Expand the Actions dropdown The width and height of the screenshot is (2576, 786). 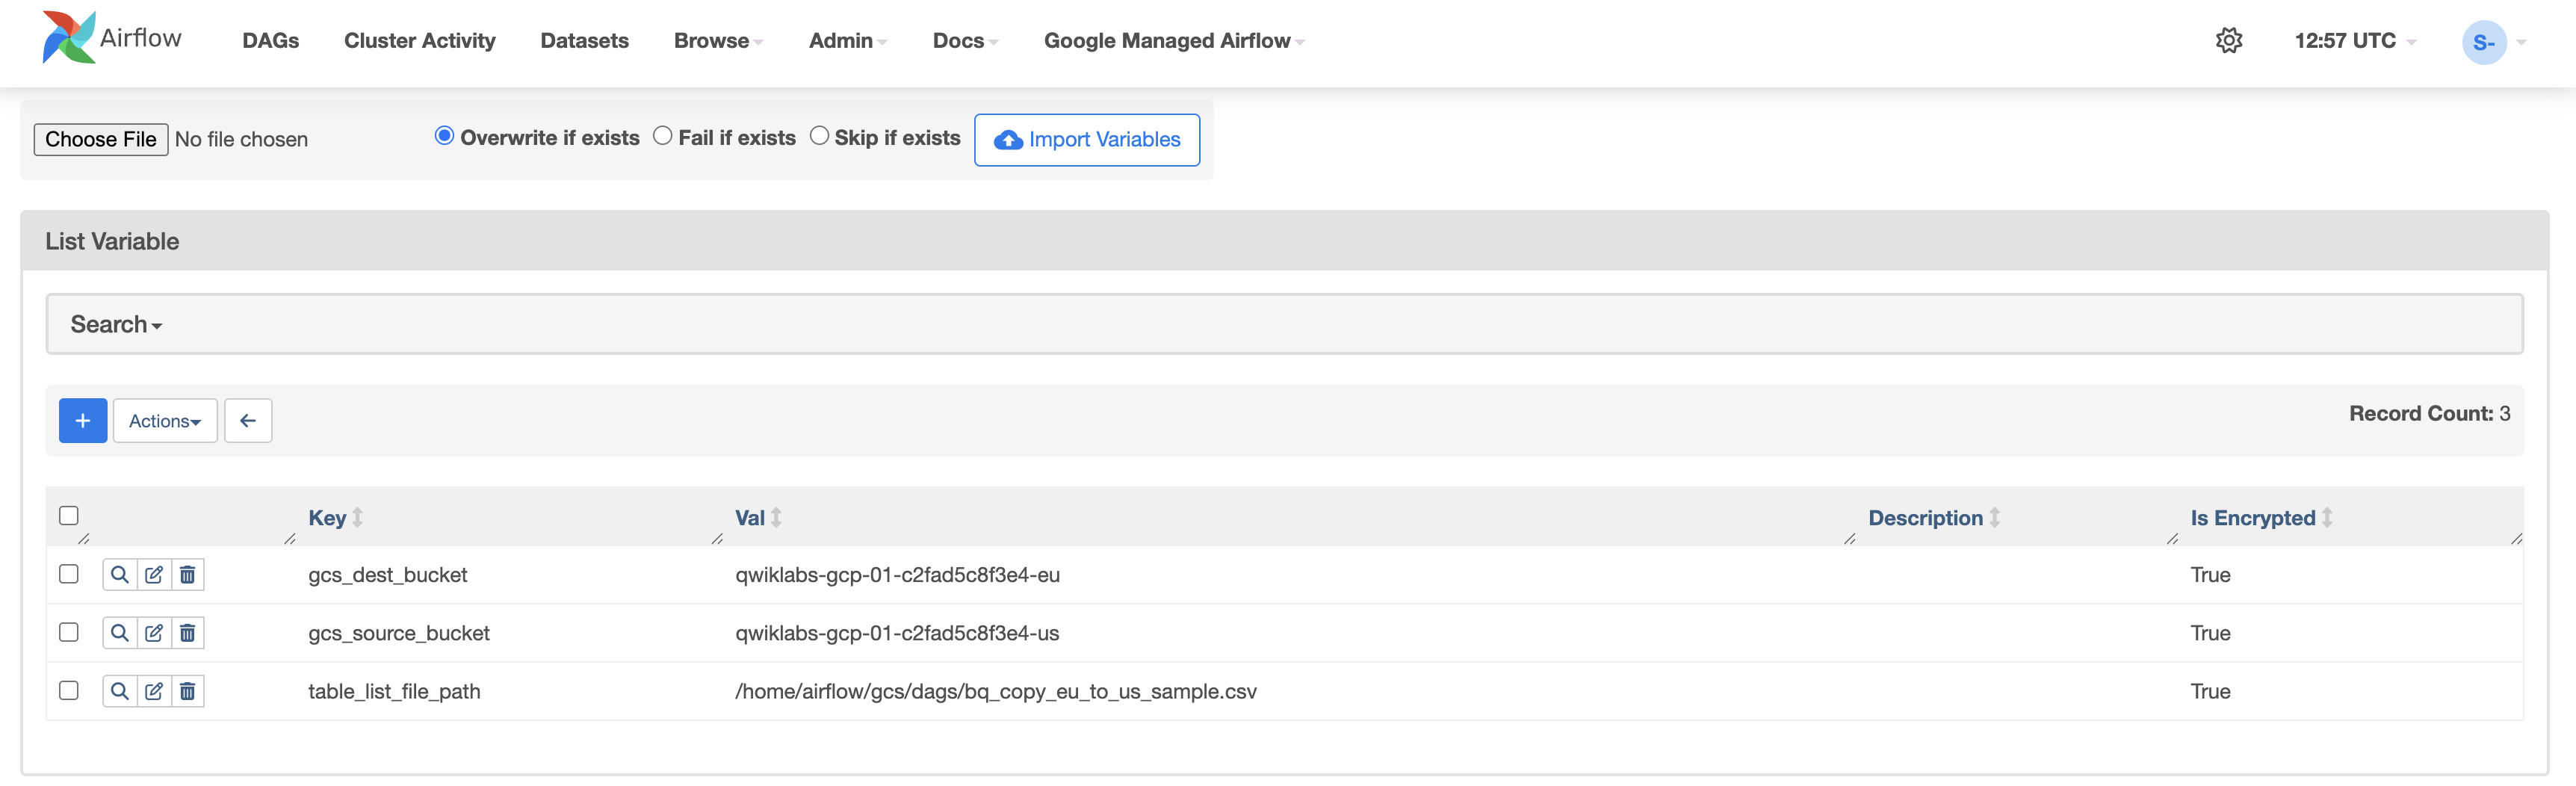pyautogui.click(x=165, y=421)
